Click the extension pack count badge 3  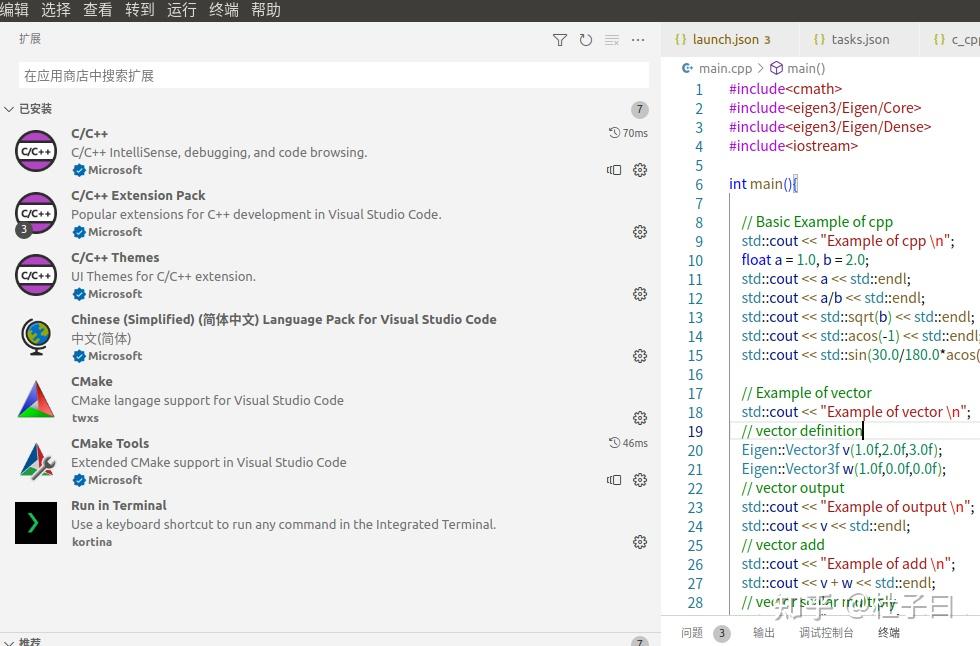[23, 229]
